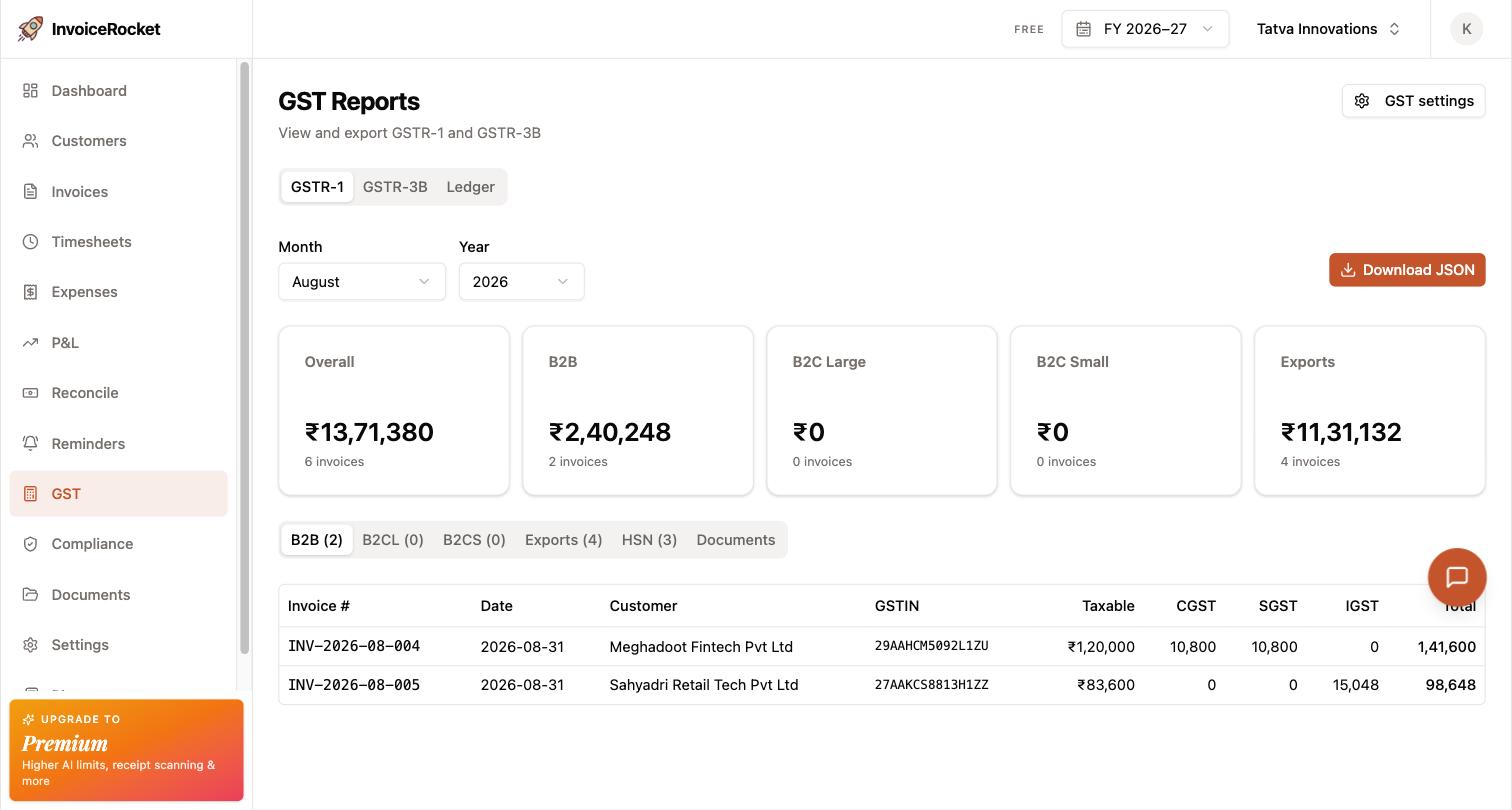Click the GST calculator icon
This screenshot has height=810, width=1512.
[x=31, y=494]
